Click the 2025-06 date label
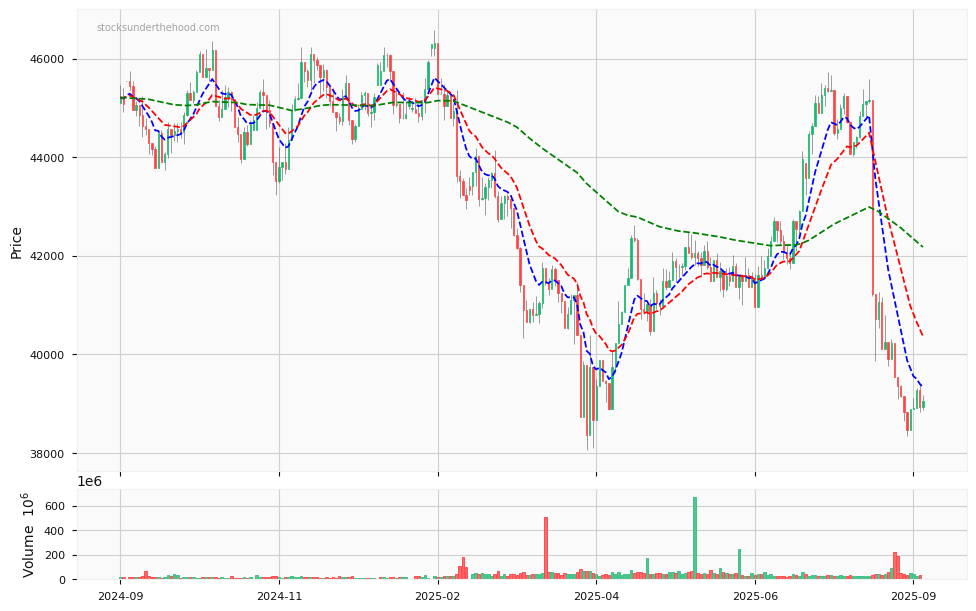Image resolution: width=976 pixels, height=611 pixels. click(755, 596)
